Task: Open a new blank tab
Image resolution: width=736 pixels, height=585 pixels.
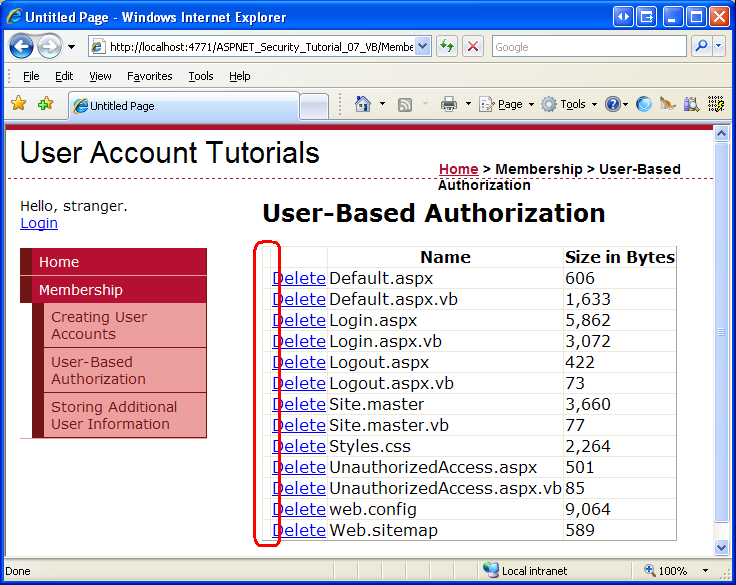Action: (314, 107)
